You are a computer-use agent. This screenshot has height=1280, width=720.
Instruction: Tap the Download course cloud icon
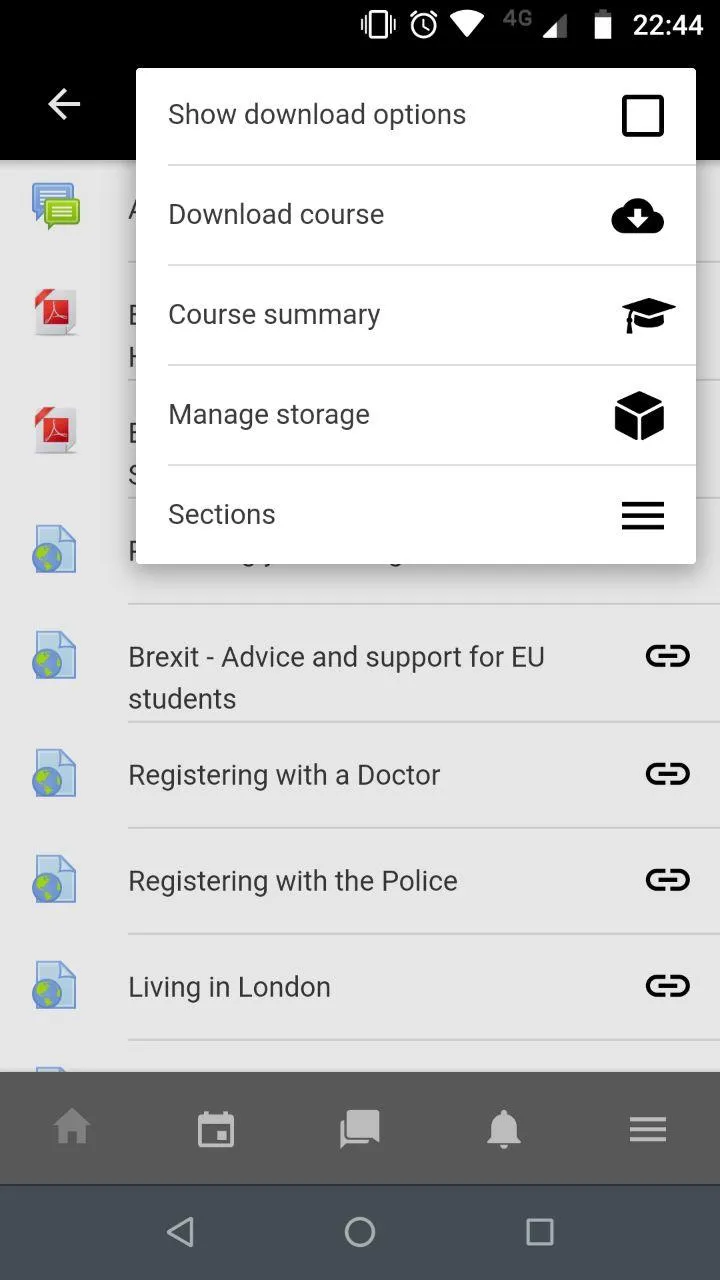coord(638,216)
